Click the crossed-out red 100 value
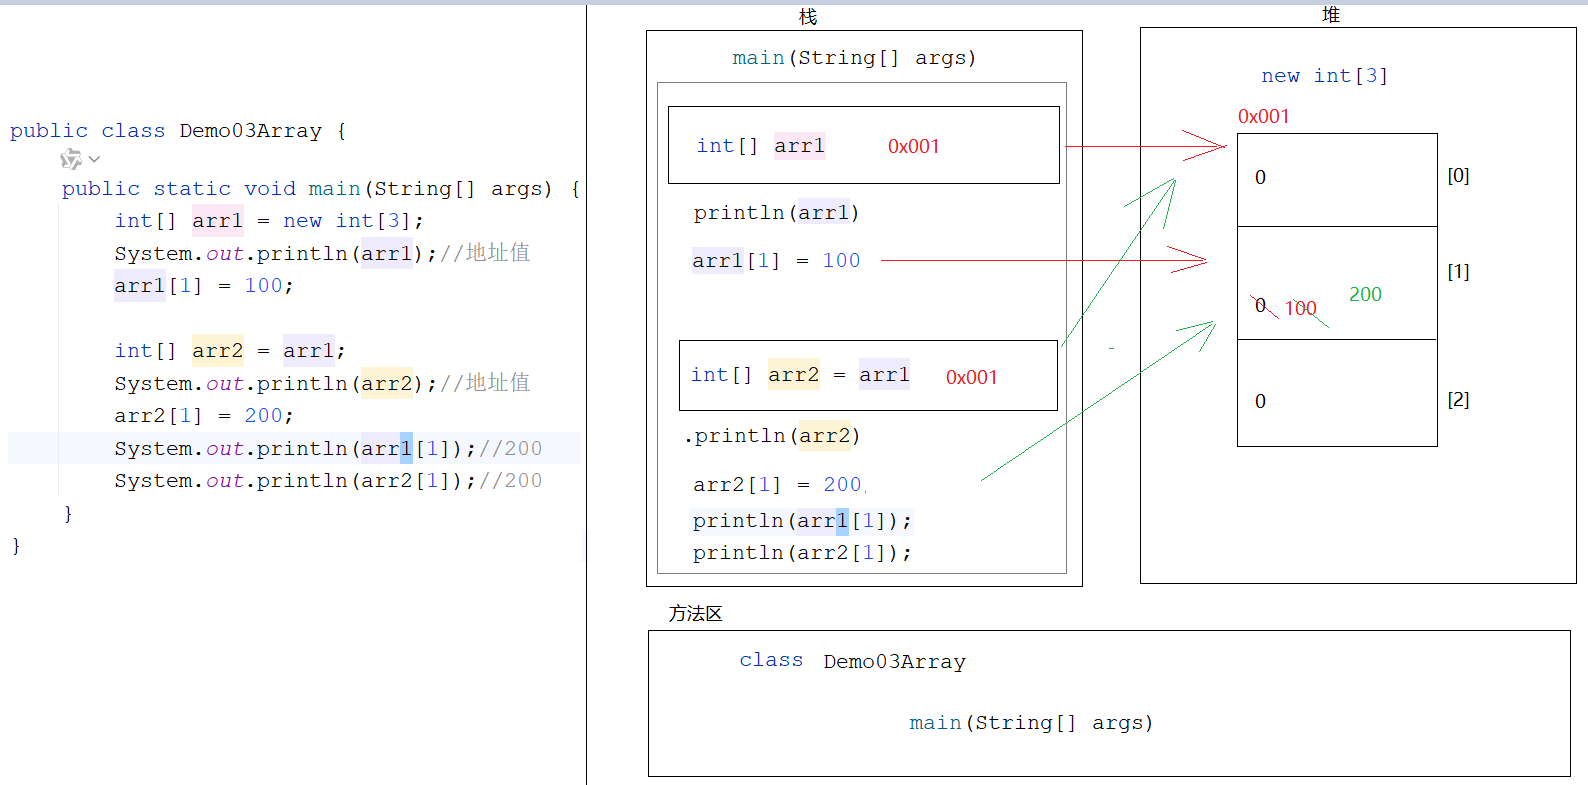 (1300, 308)
